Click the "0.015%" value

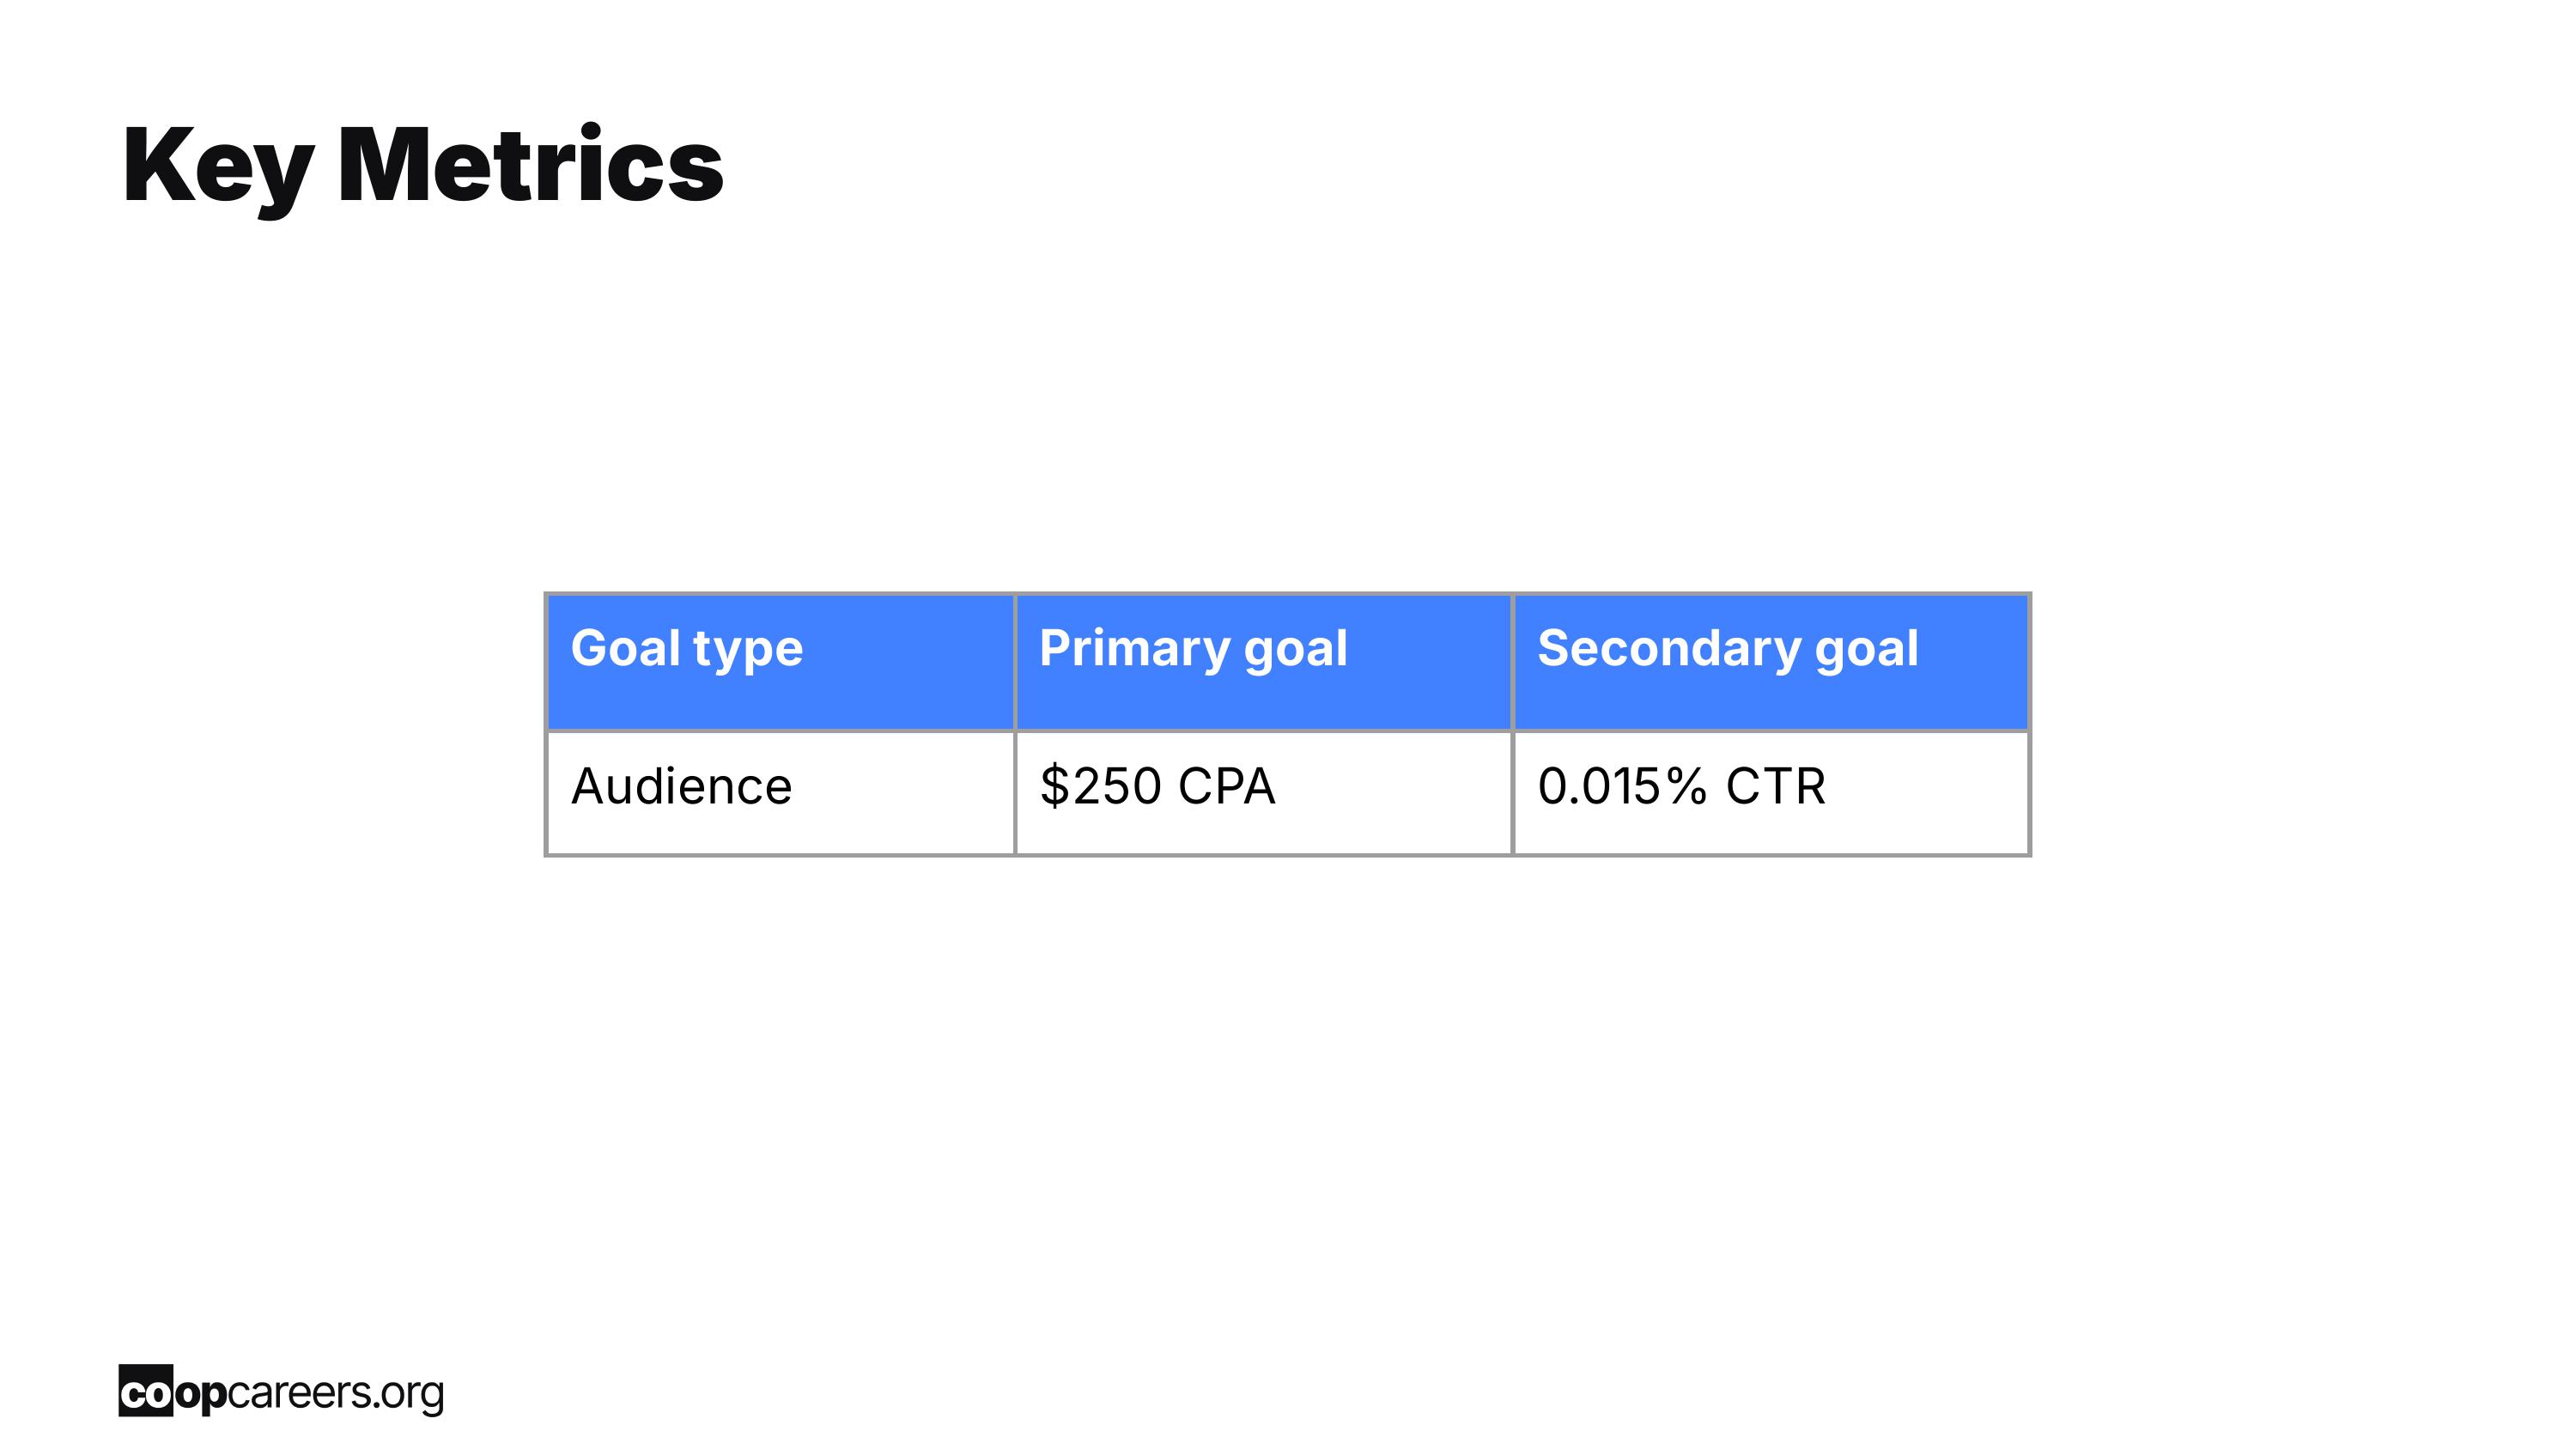[1623, 786]
